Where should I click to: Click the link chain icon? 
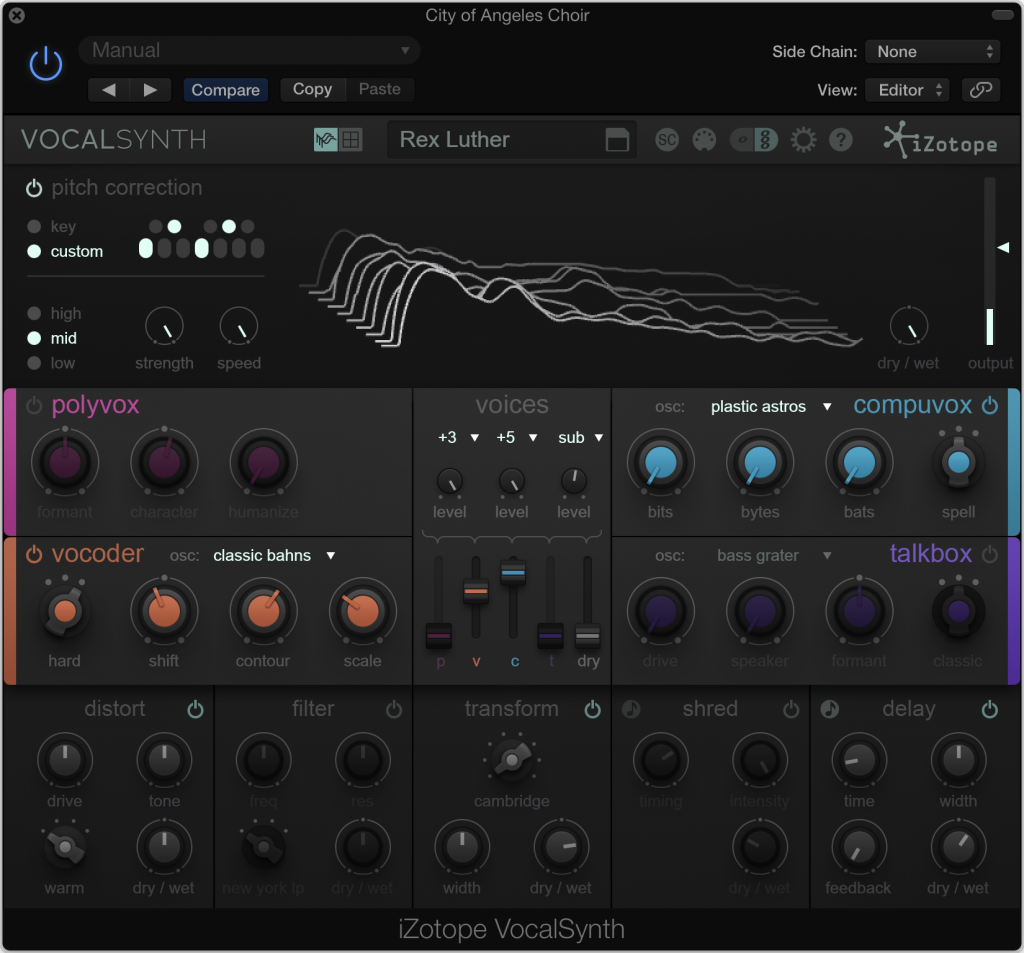[x=981, y=90]
